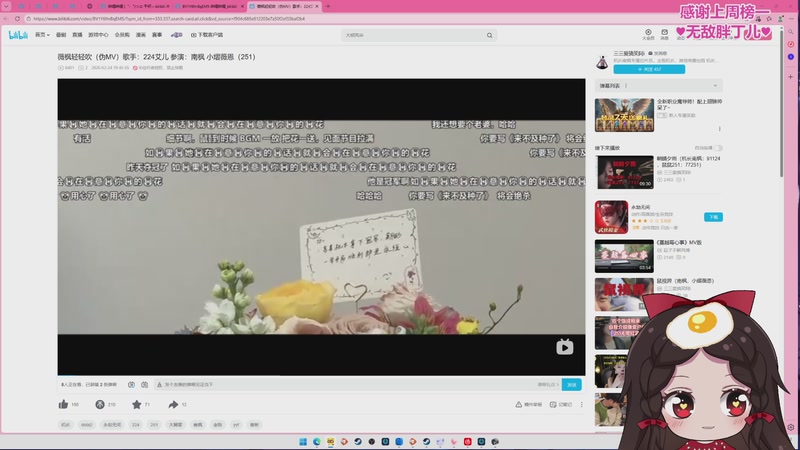
Task: Switch to the first titled browser tab
Action: pos(134,6)
